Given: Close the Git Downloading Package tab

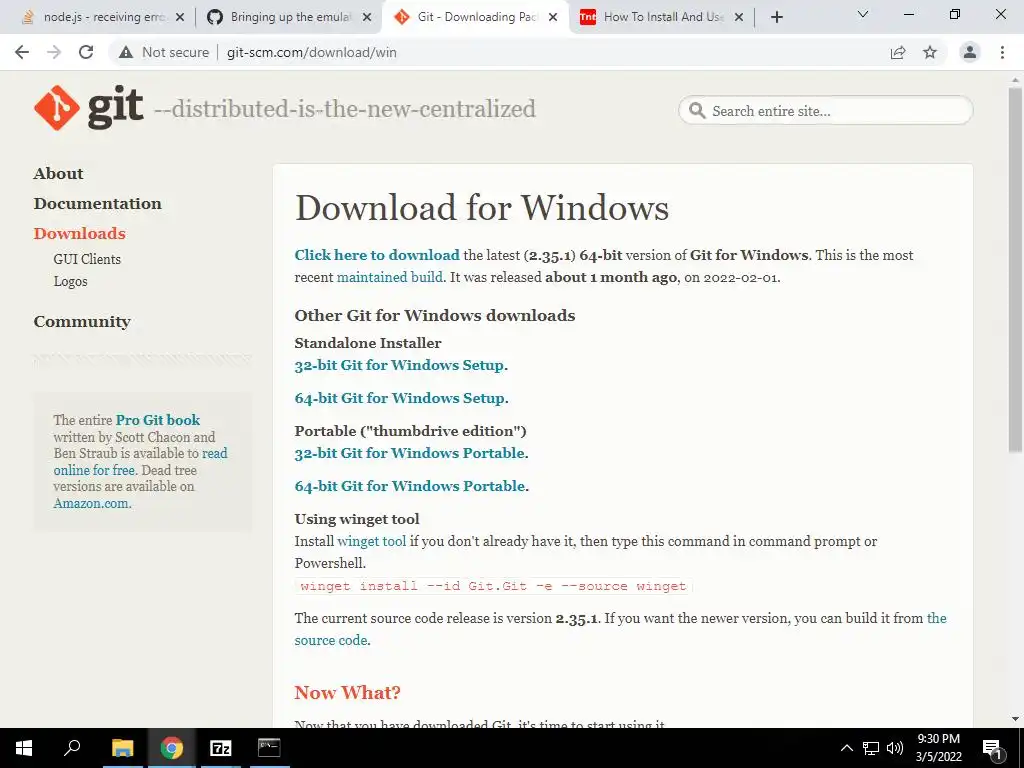Looking at the screenshot, I should pos(553,18).
